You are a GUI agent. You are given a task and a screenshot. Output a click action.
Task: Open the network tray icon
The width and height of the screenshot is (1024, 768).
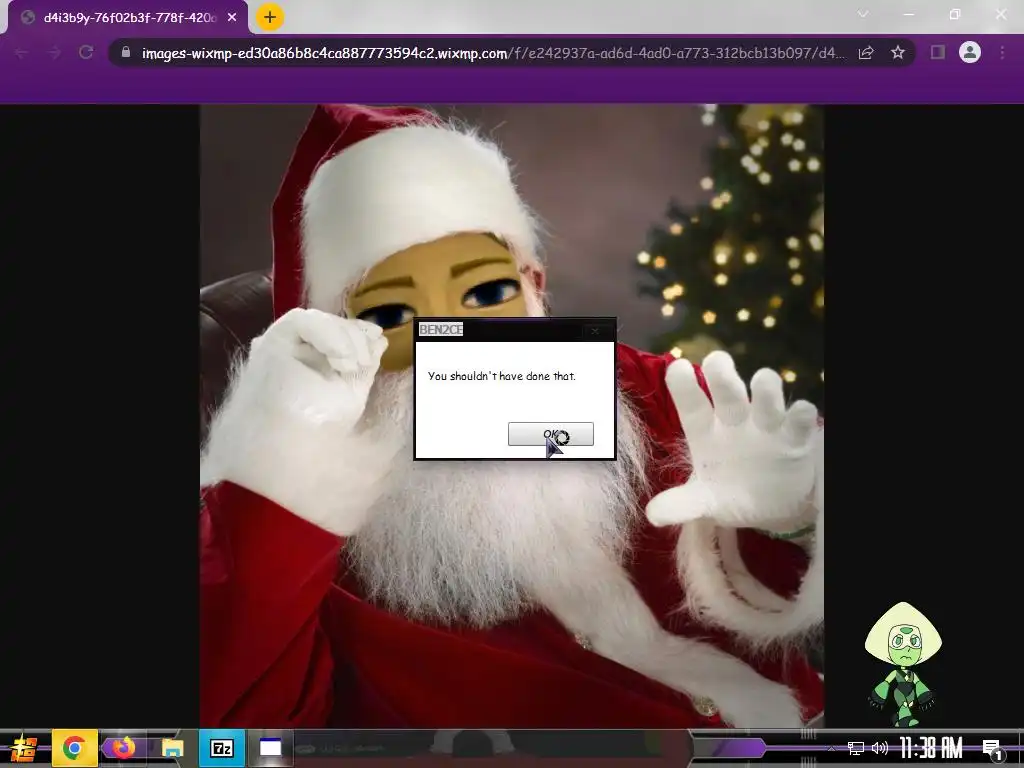(856, 748)
